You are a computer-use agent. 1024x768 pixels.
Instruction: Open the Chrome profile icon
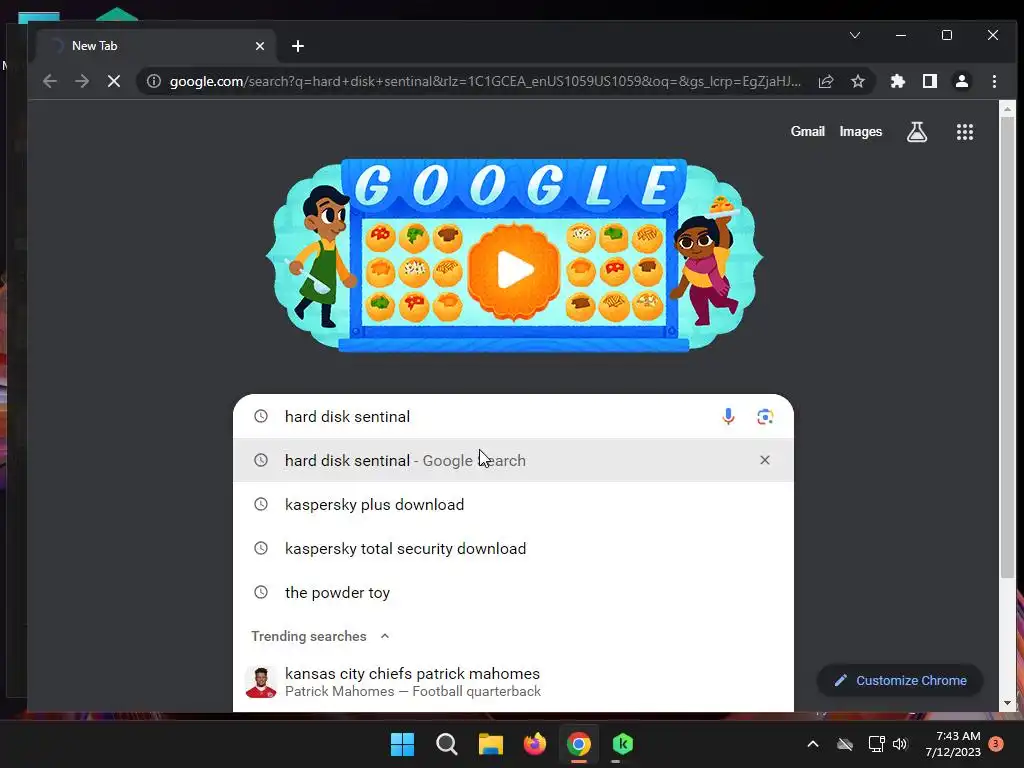pyautogui.click(x=962, y=81)
